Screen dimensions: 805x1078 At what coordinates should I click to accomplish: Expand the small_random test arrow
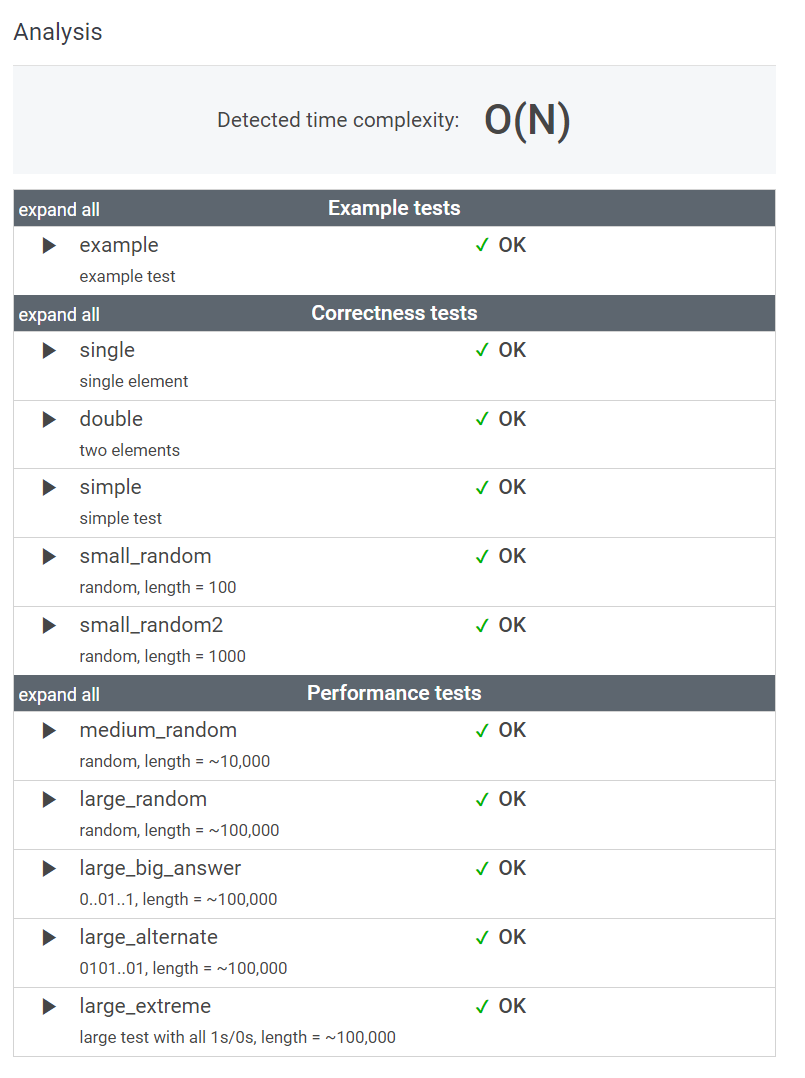pos(49,557)
